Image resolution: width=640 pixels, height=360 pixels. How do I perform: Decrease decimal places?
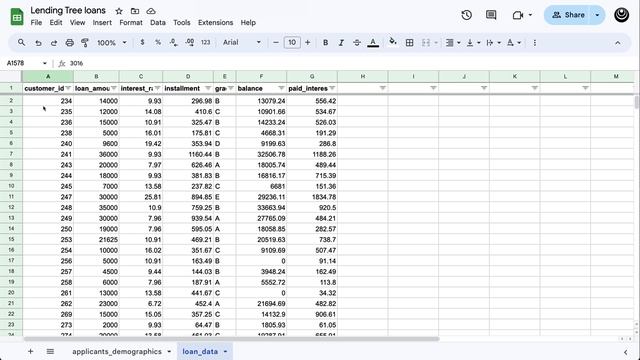(x=173, y=42)
